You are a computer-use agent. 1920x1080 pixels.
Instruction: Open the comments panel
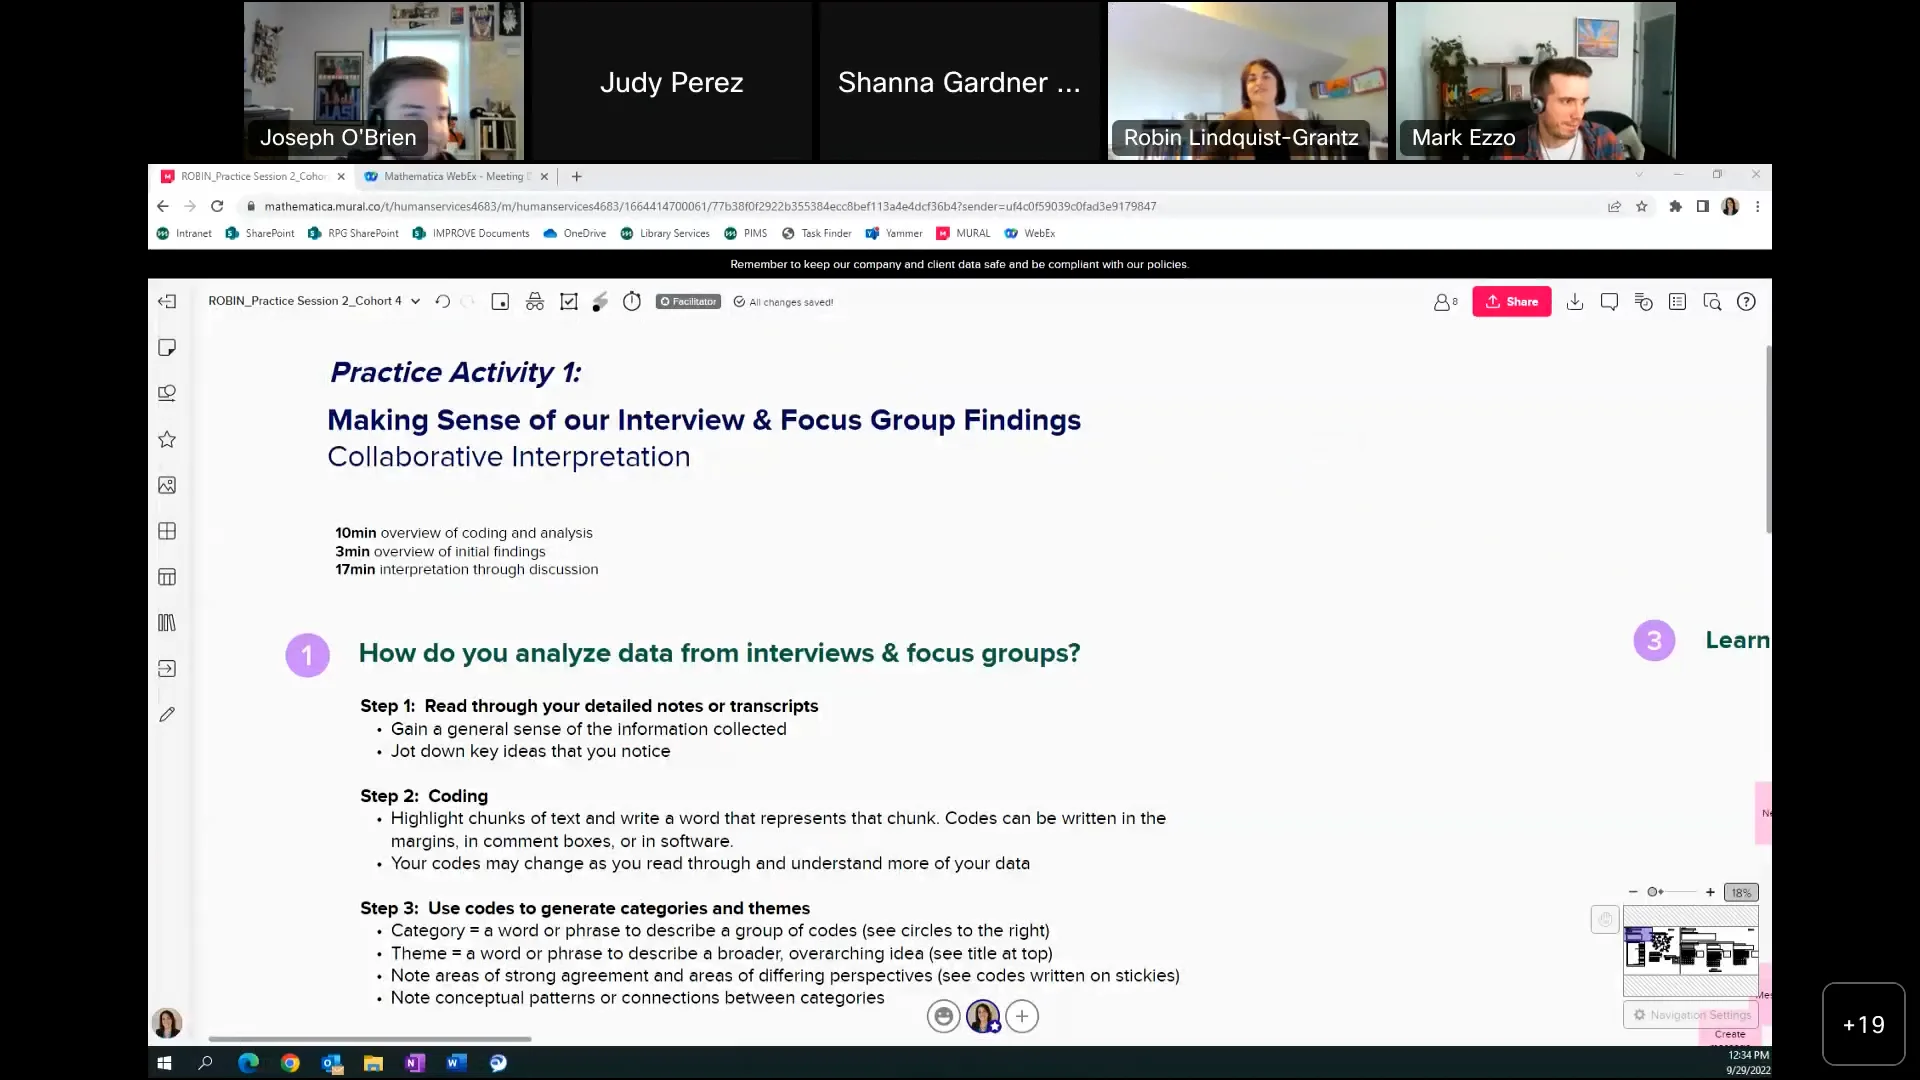1609,301
